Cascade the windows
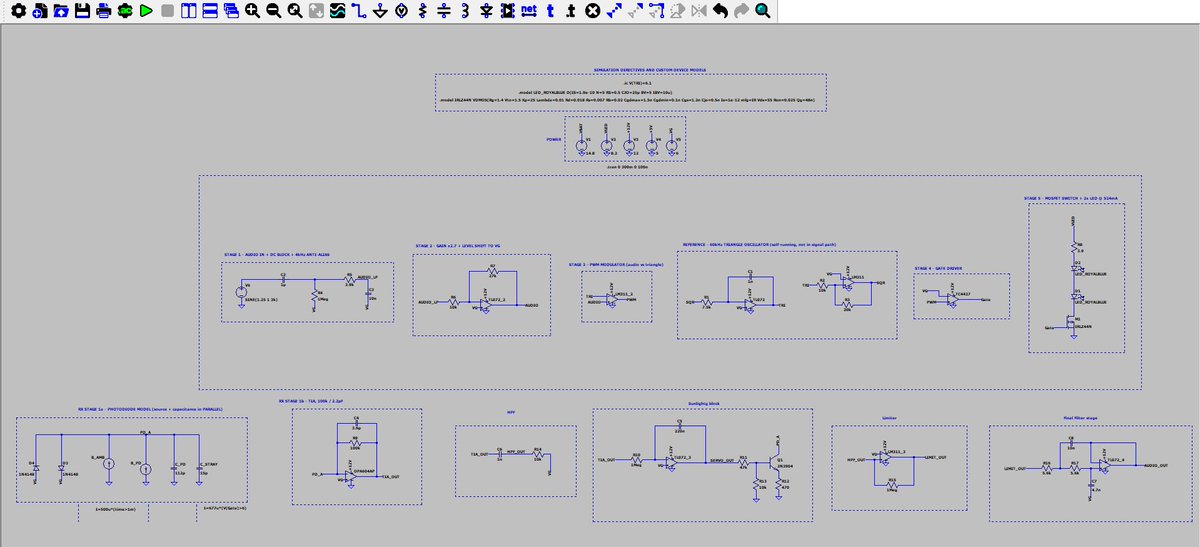This screenshot has height=547, width=1200. tap(231, 11)
